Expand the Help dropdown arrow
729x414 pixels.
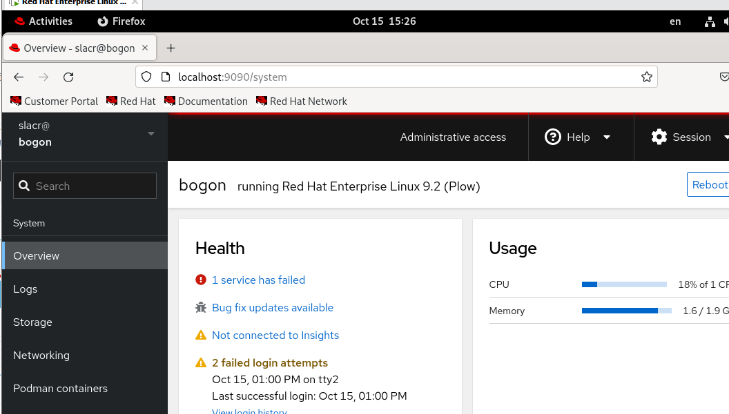click(x=606, y=138)
